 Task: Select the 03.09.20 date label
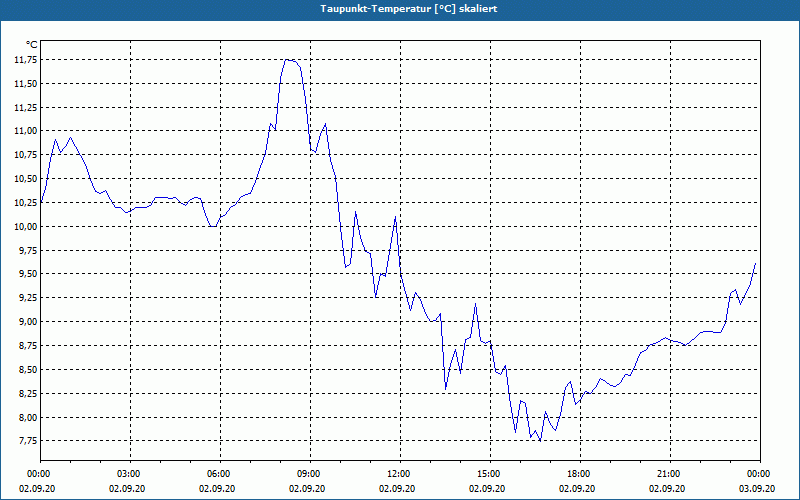pos(757,488)
